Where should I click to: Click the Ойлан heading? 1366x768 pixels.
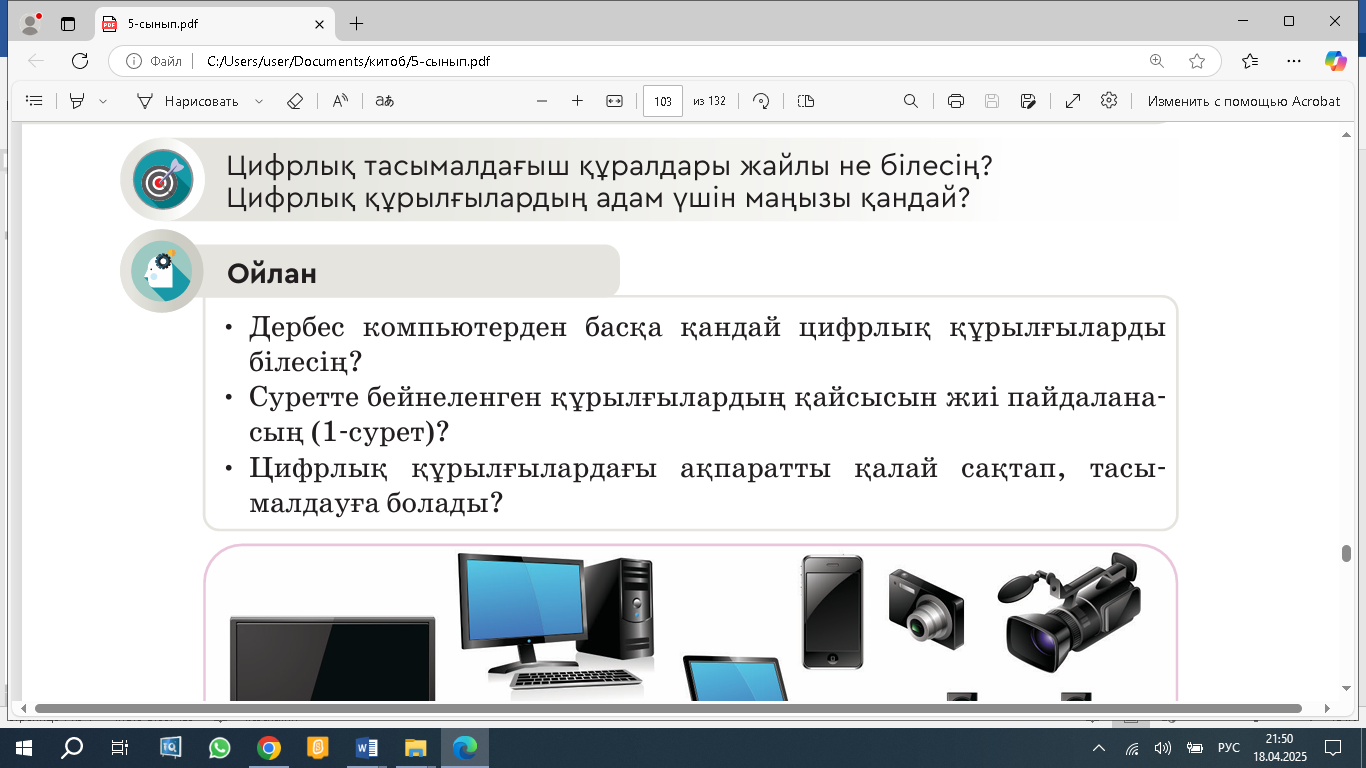(x=272, y=273)
